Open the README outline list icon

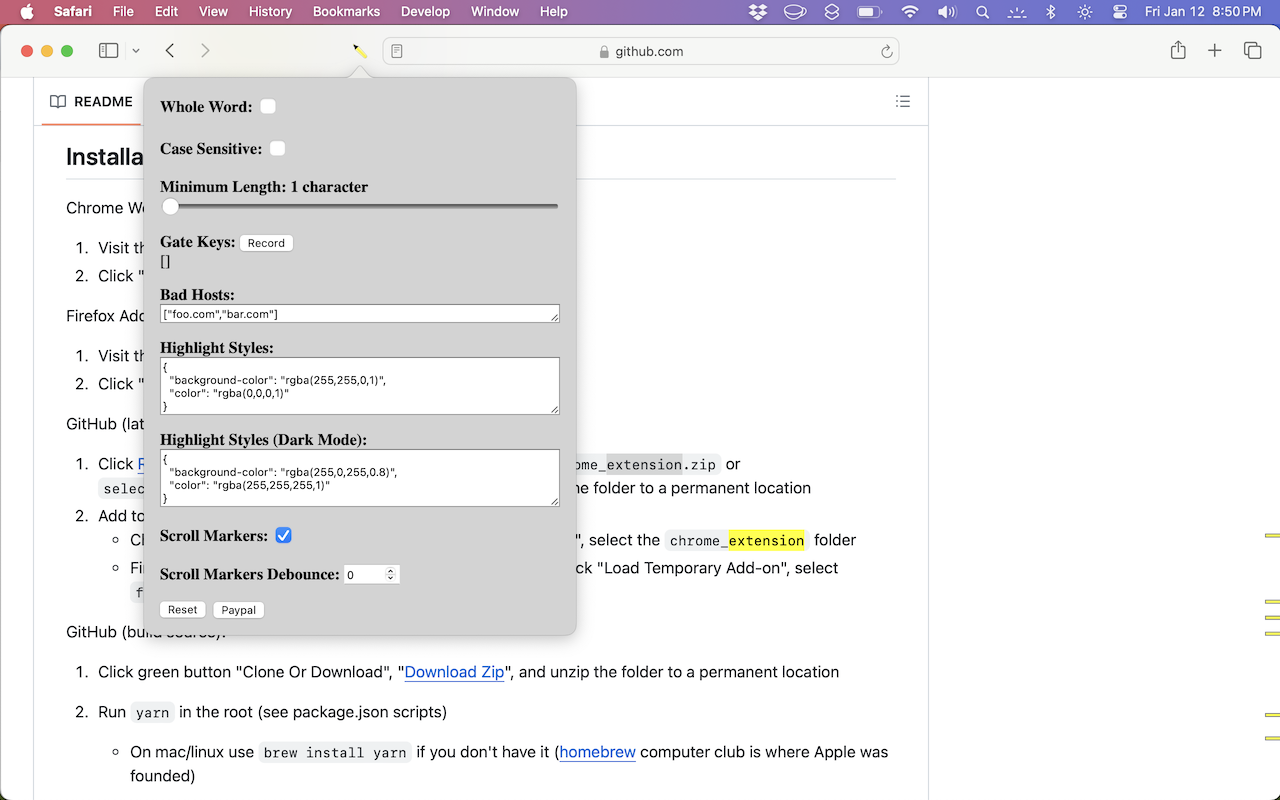point(903,101)
